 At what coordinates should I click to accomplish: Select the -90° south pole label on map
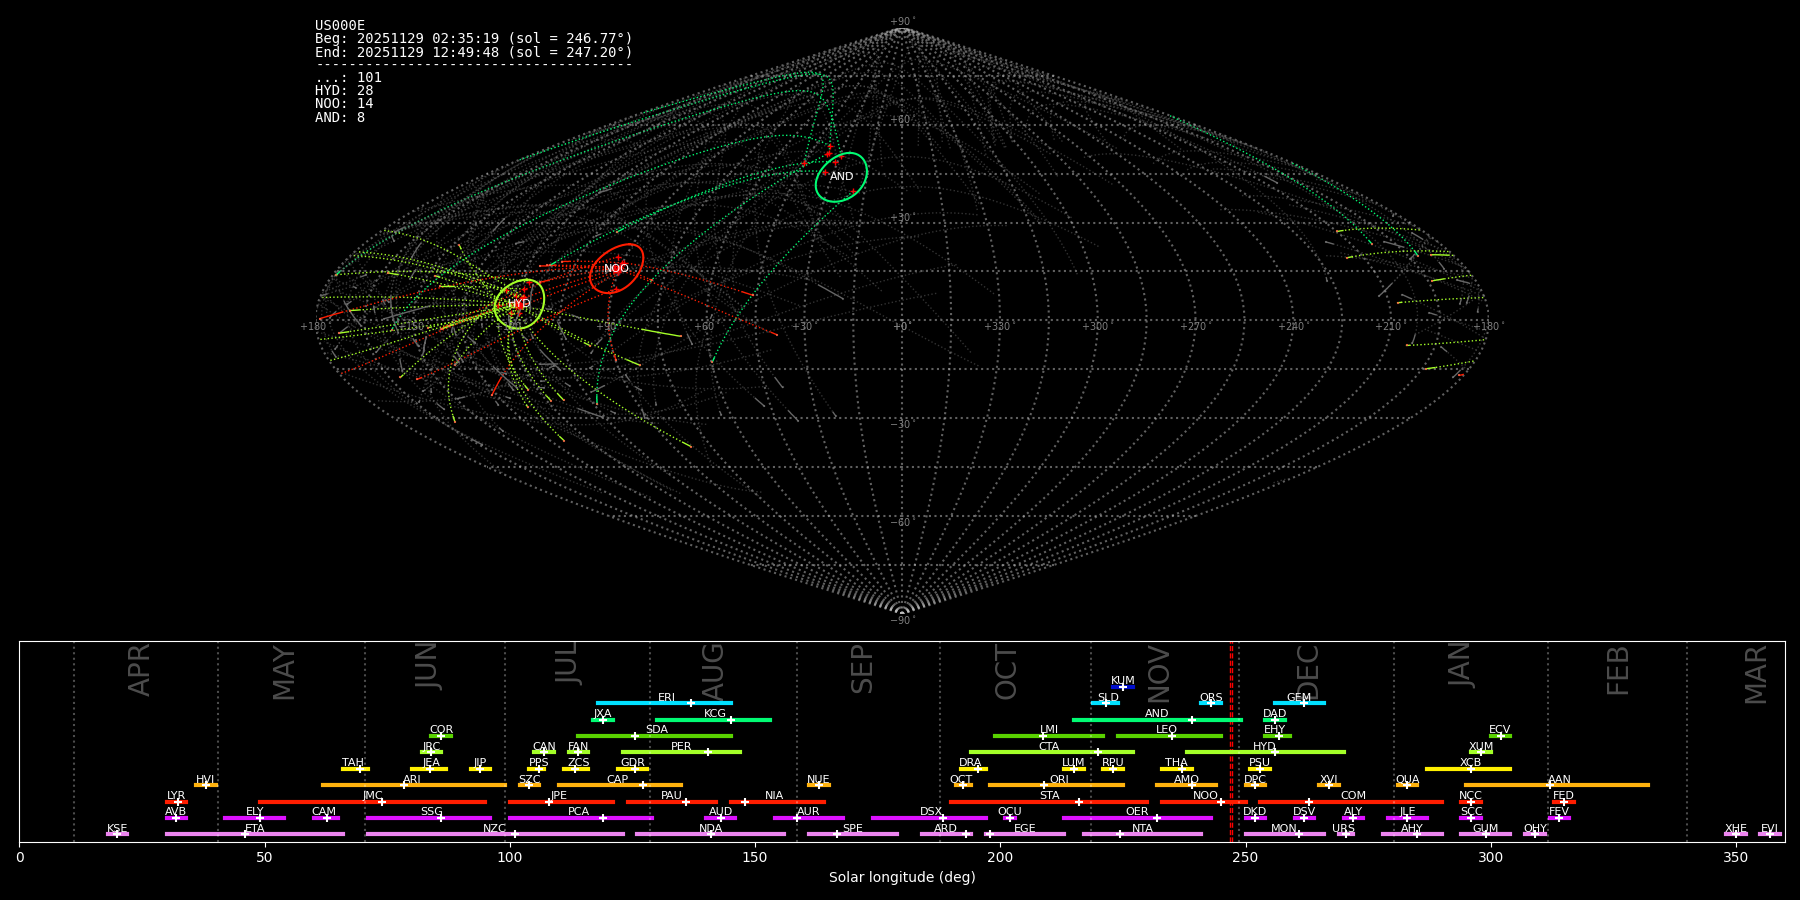[x=902, y=620]
